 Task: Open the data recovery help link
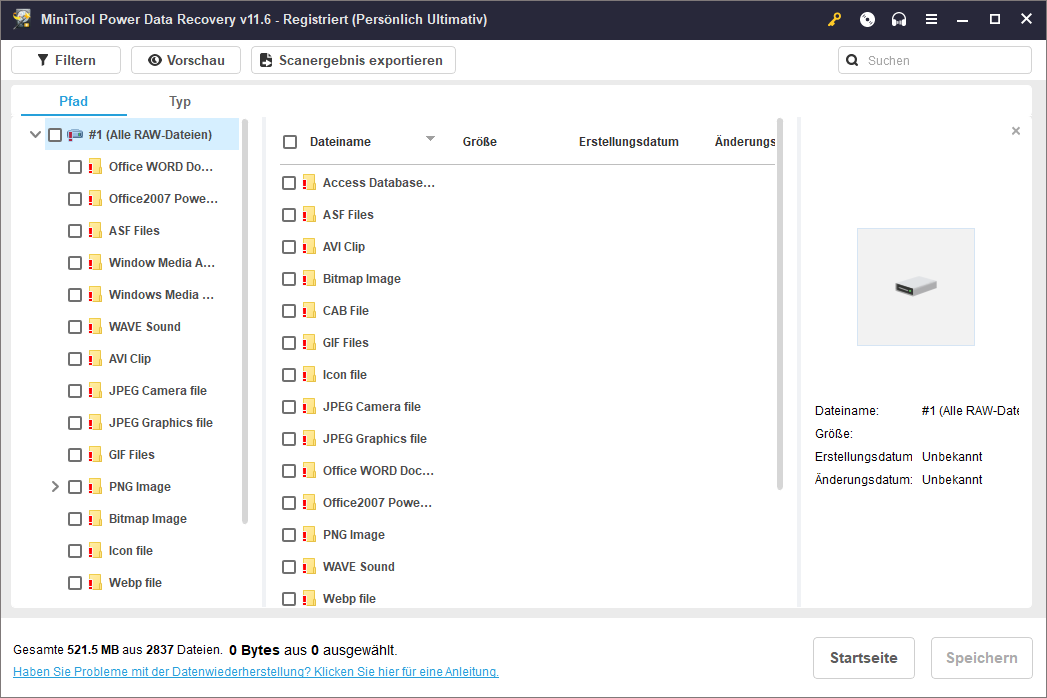(256, 672)
